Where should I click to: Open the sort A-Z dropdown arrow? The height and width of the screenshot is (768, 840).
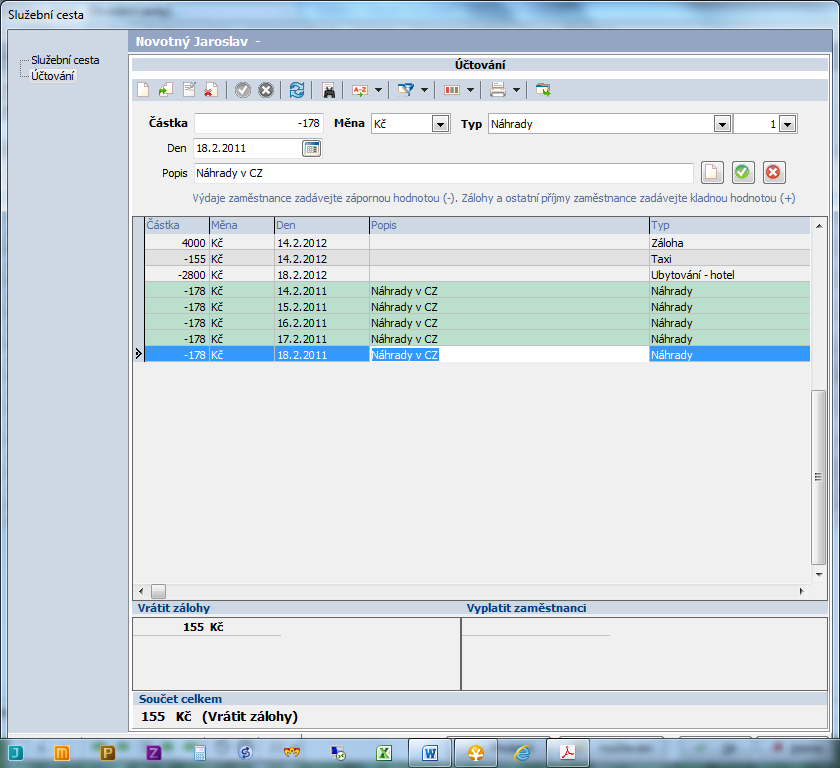tap(378, 90)
